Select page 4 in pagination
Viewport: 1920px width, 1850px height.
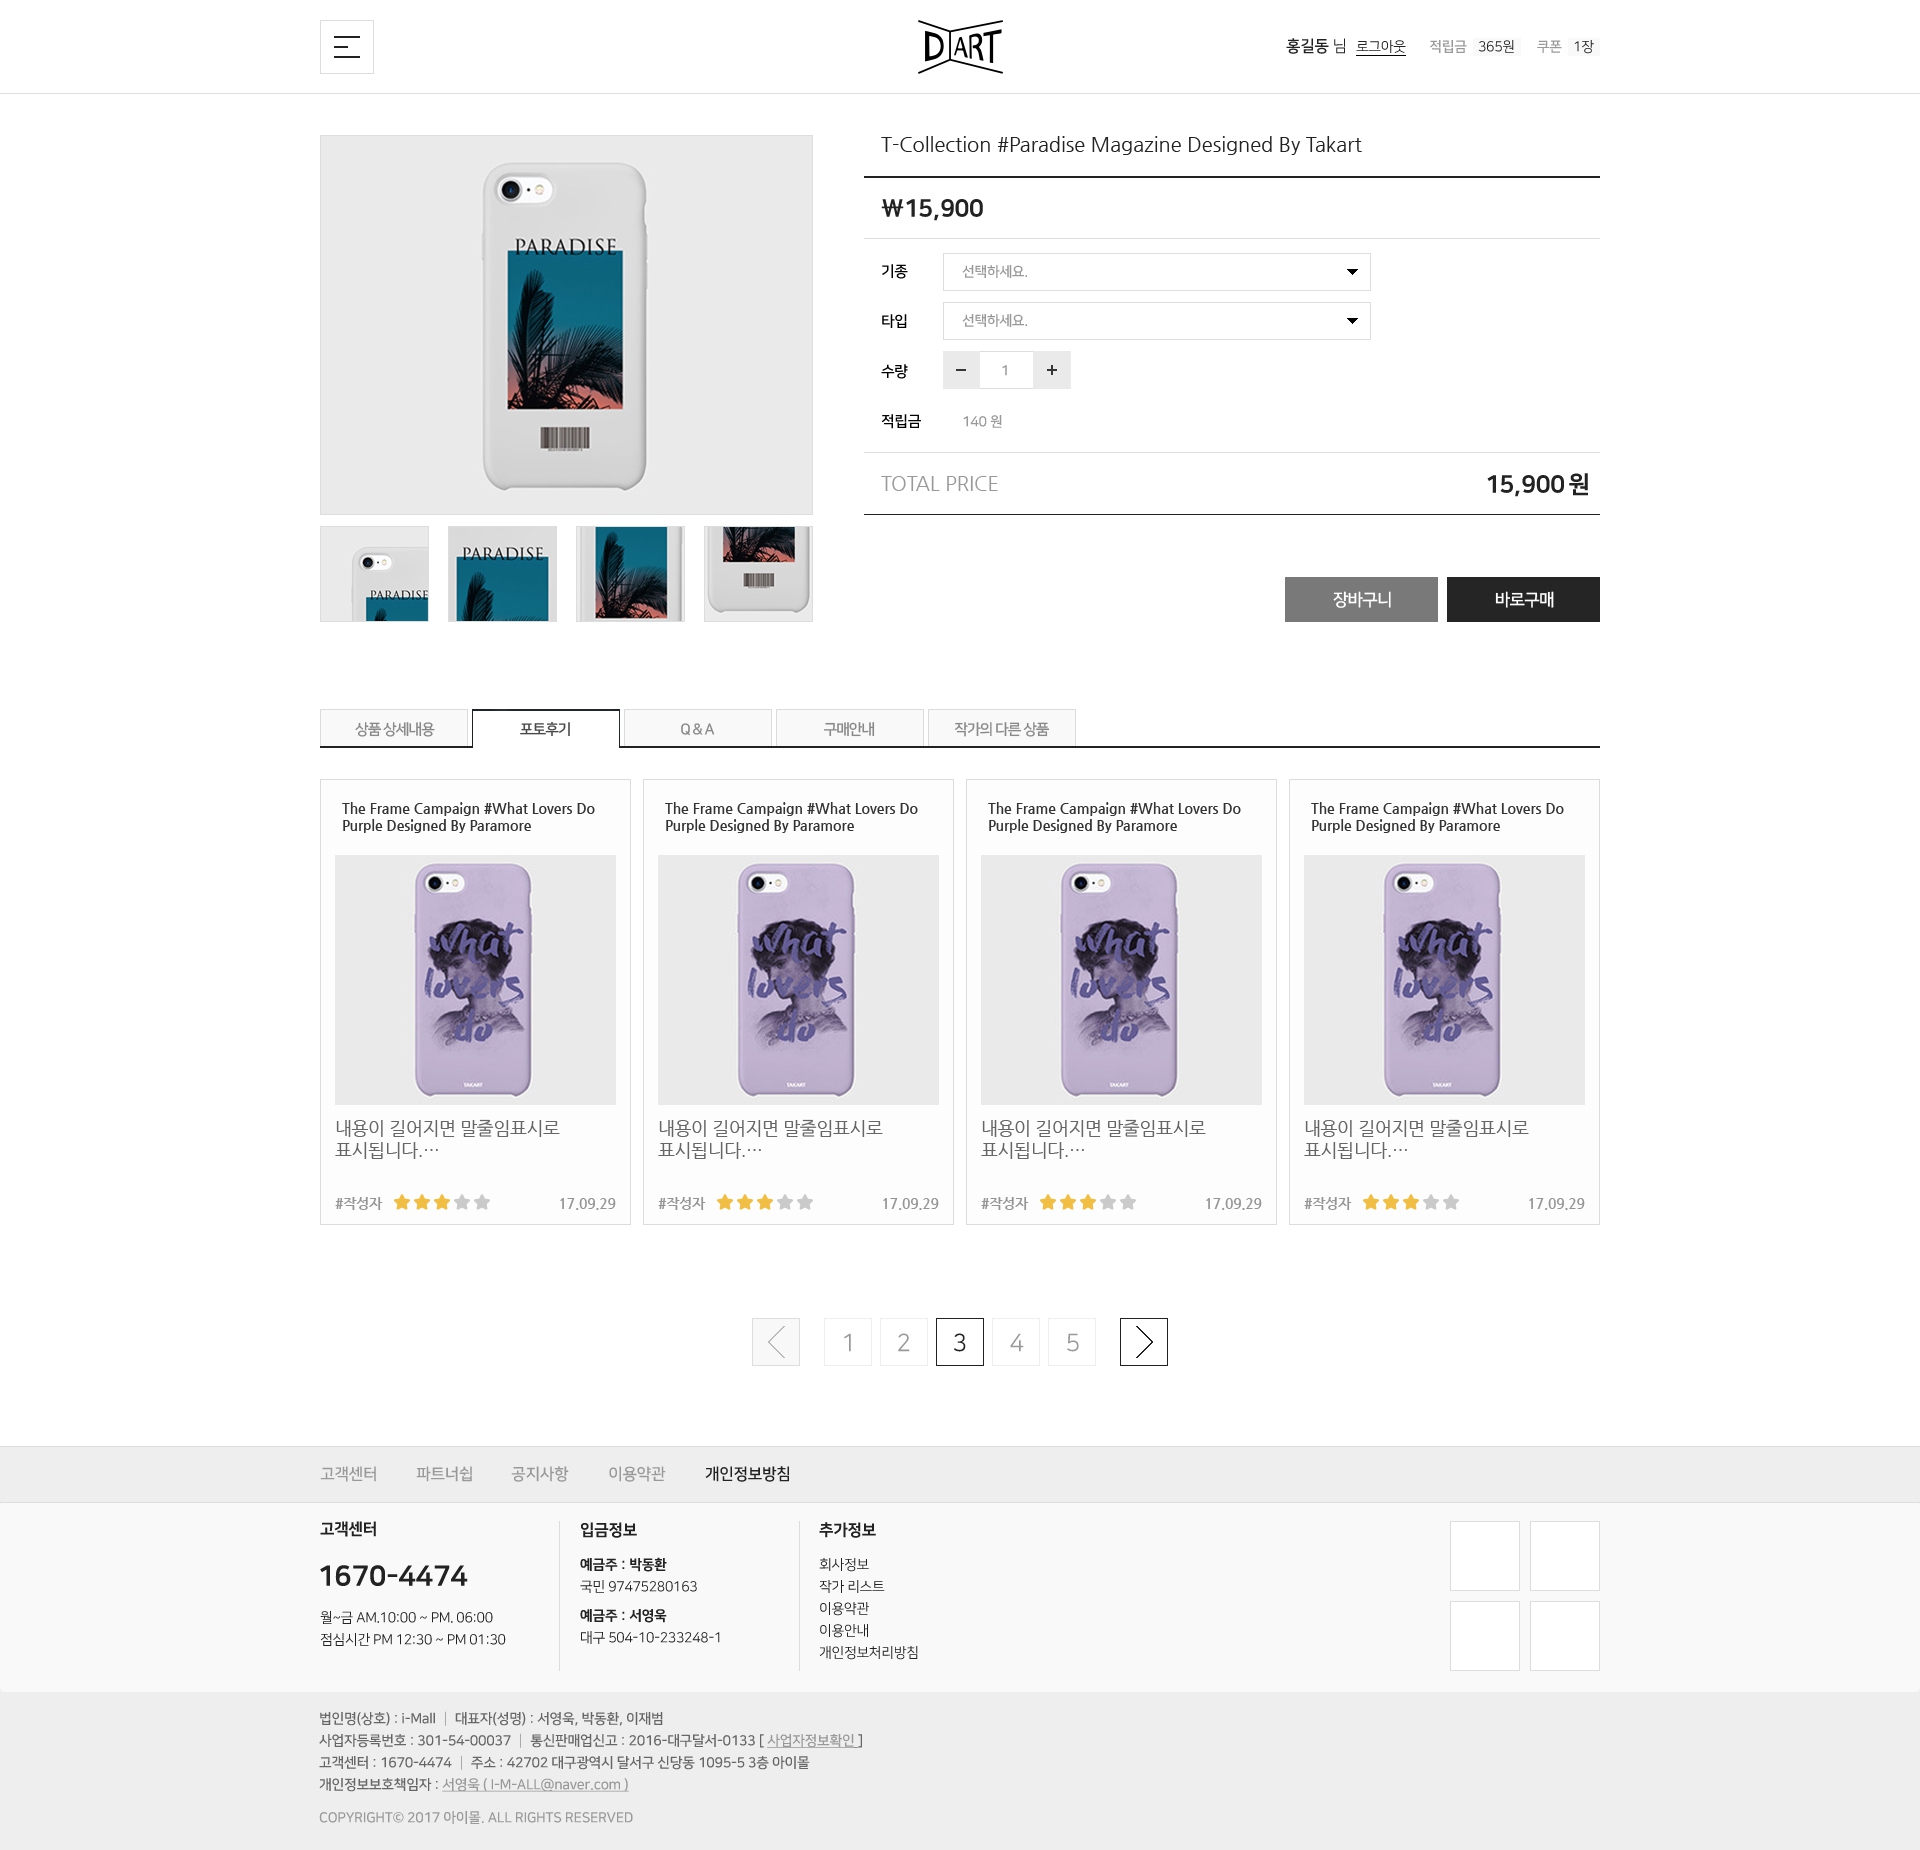coord(1016,1342)
